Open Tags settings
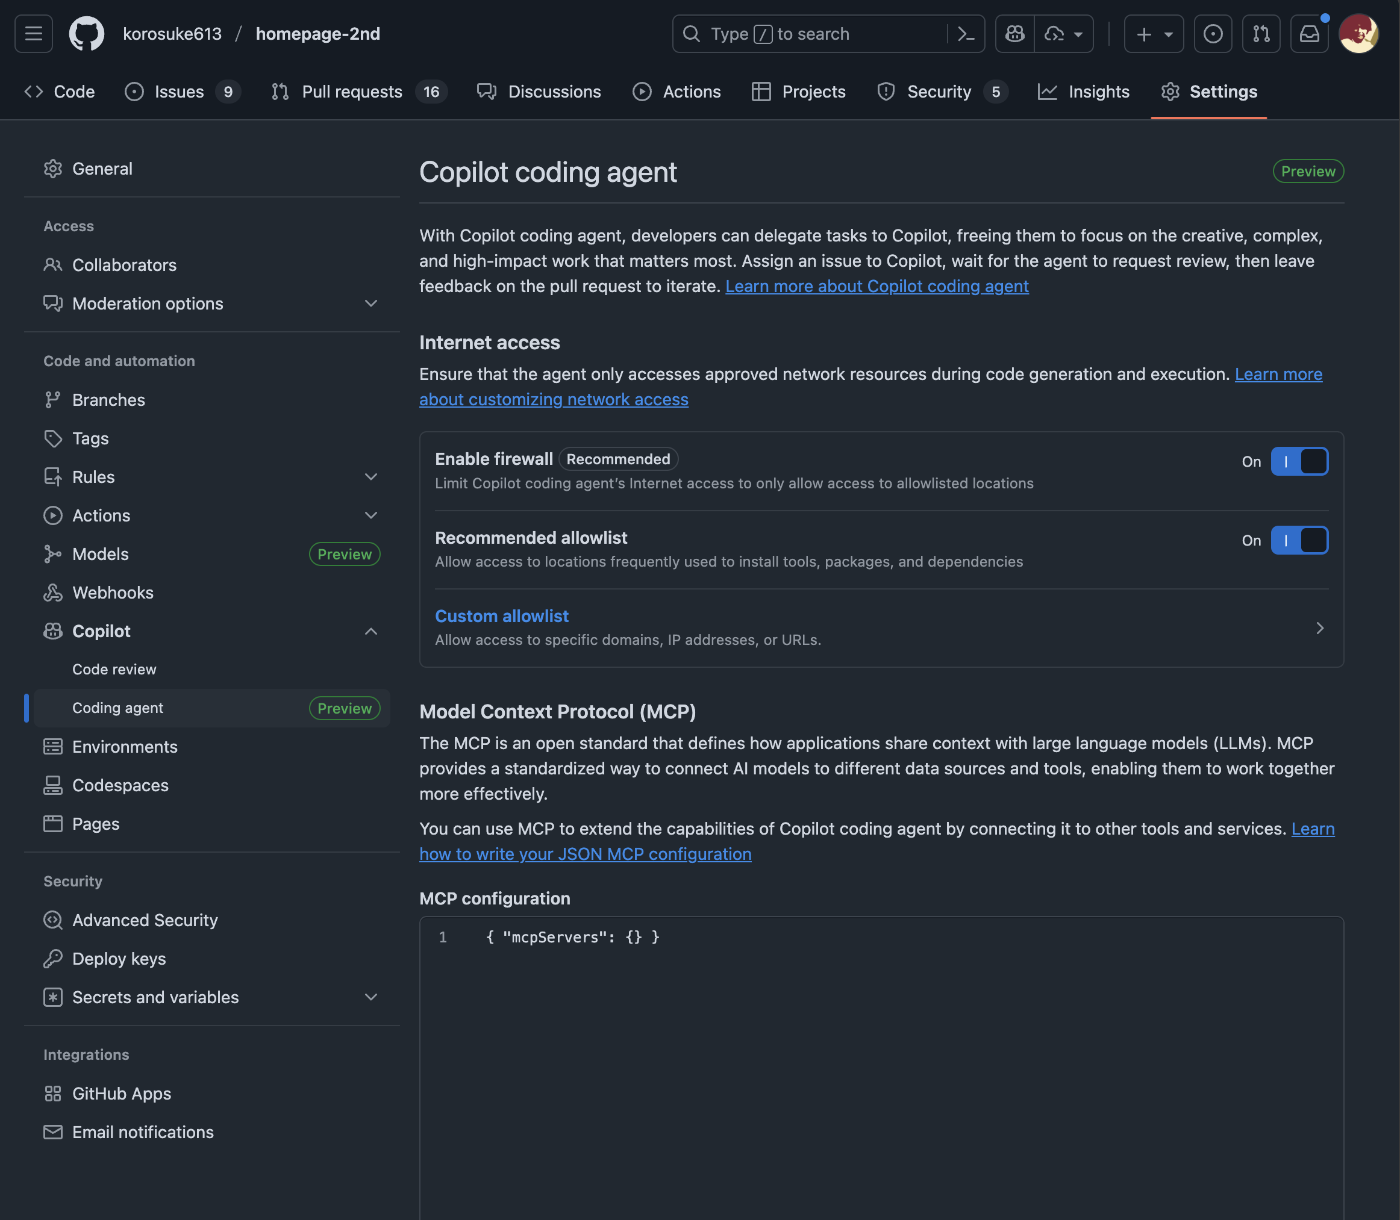This screenshot has height=1220, width=1400. [x=212, y=438]
